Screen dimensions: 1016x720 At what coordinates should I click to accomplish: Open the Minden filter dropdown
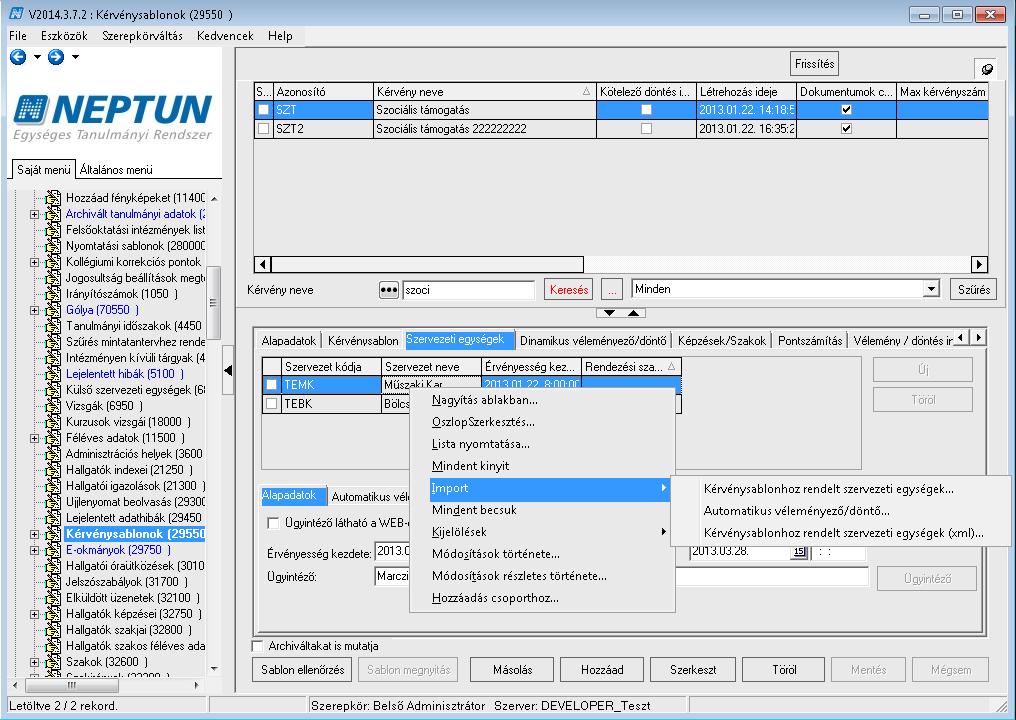[x=931, y=289]
